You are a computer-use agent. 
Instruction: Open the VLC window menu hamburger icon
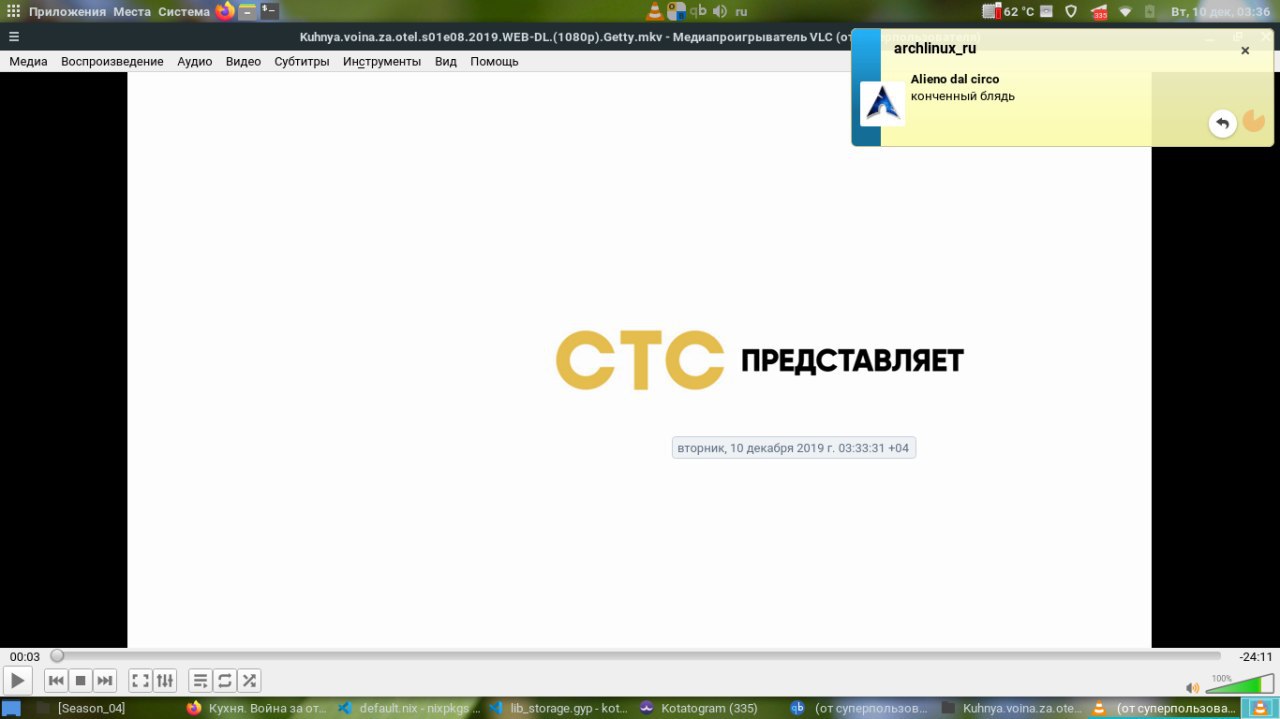tap(14, 37)
